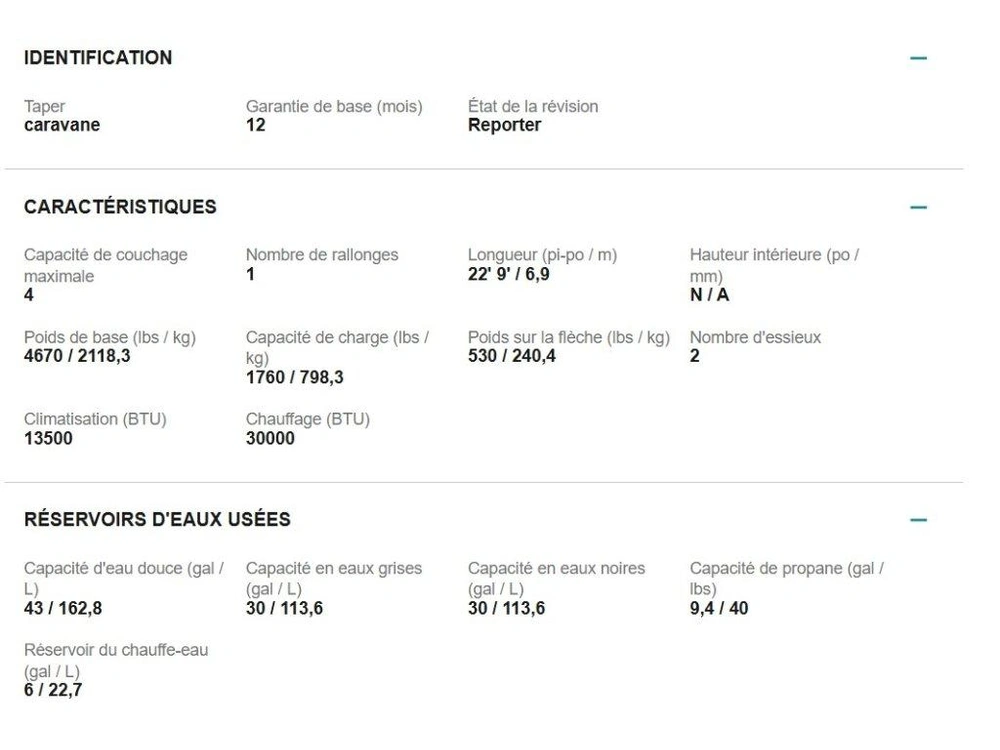1000x750 pixels.
Task: Click the propane capacity value 9,4 / 40
Action: pos(718,608)
